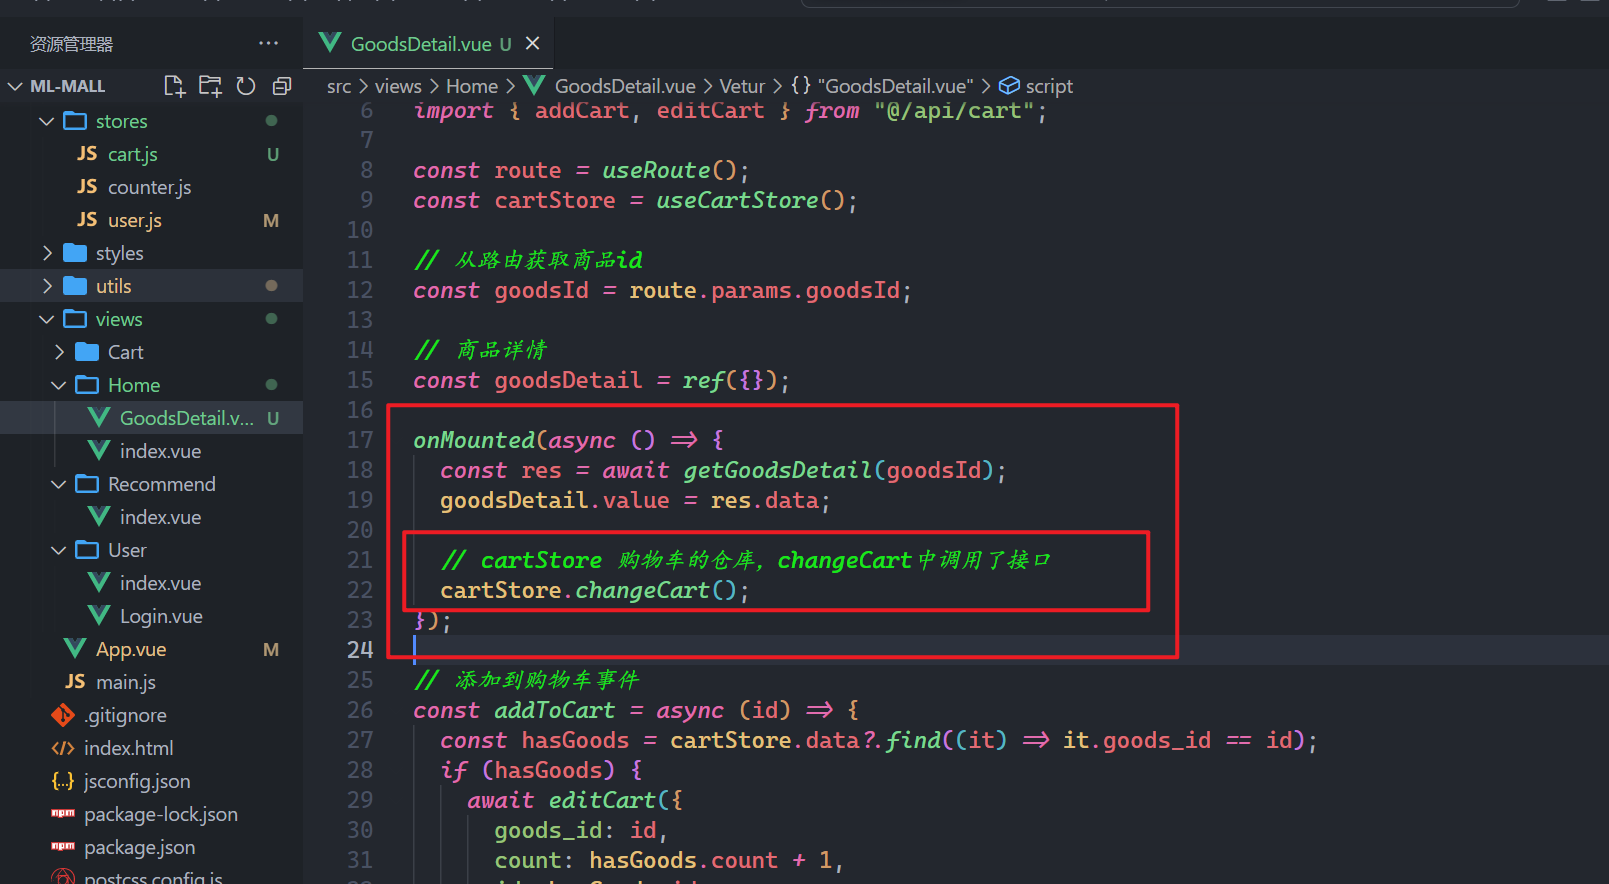Open package.json file
This screenshot has width=1609, height=884.
point(139,847)
